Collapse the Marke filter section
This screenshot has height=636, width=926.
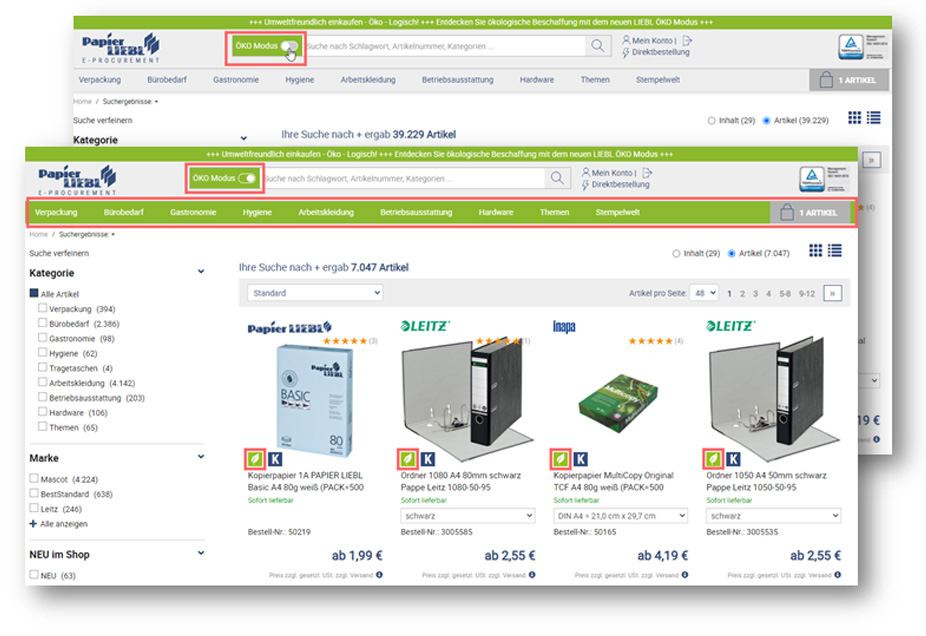coord(201,456)
